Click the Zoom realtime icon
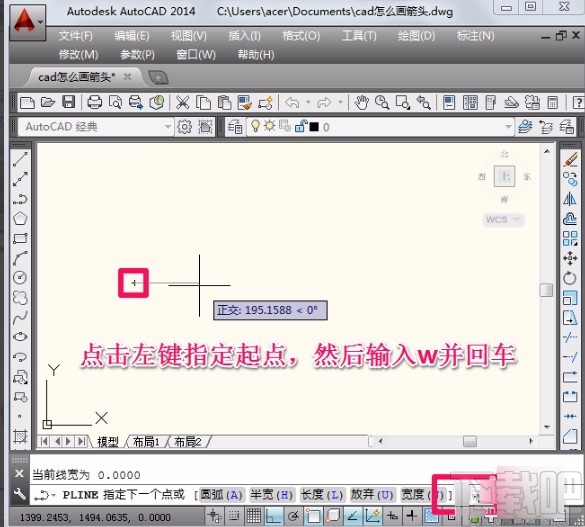The image size is (585, 527). (x=382, y=102)
